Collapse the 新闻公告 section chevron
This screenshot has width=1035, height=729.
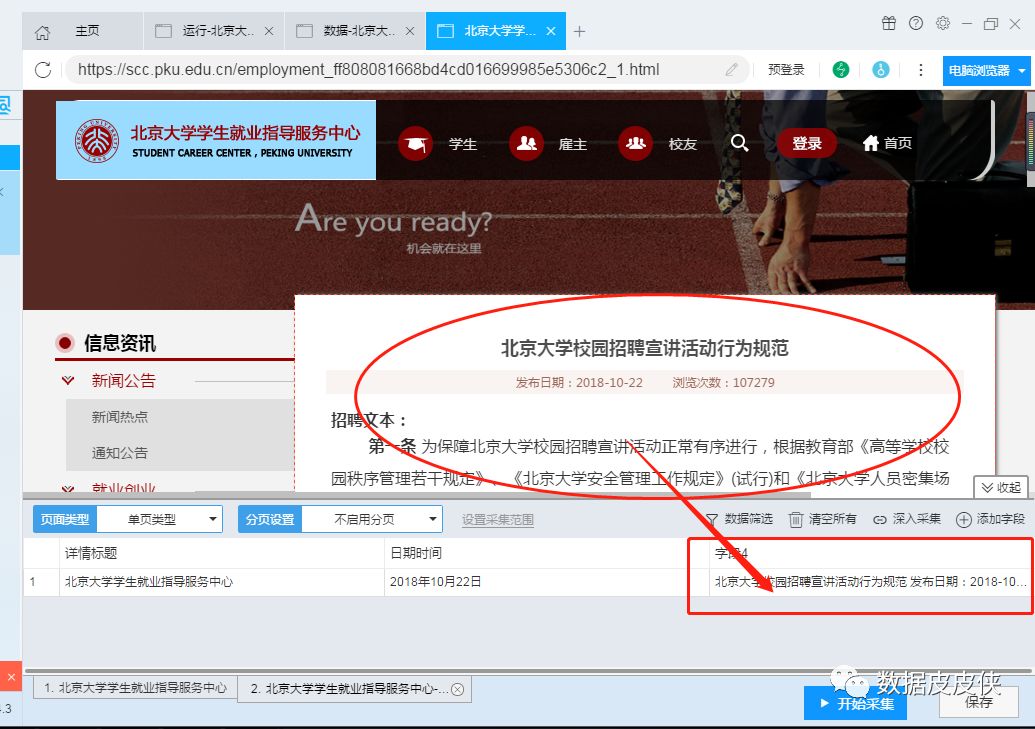(67, 380)
